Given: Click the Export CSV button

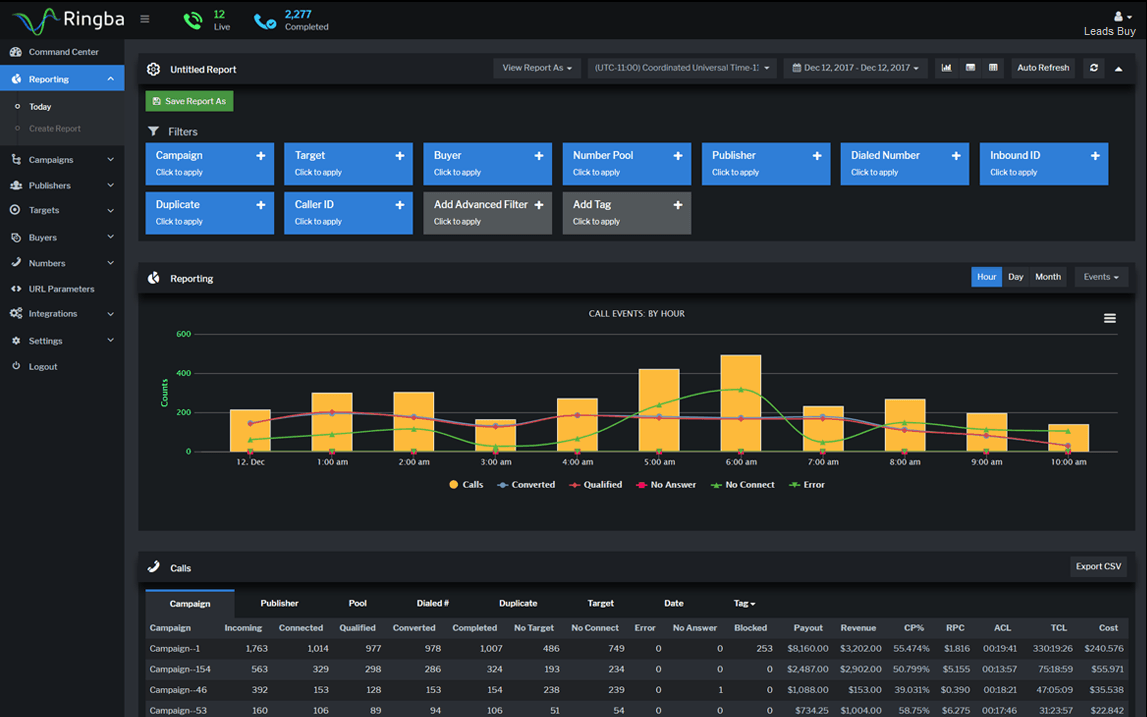Looking at the screenshot, I should tap(1098, 566).
